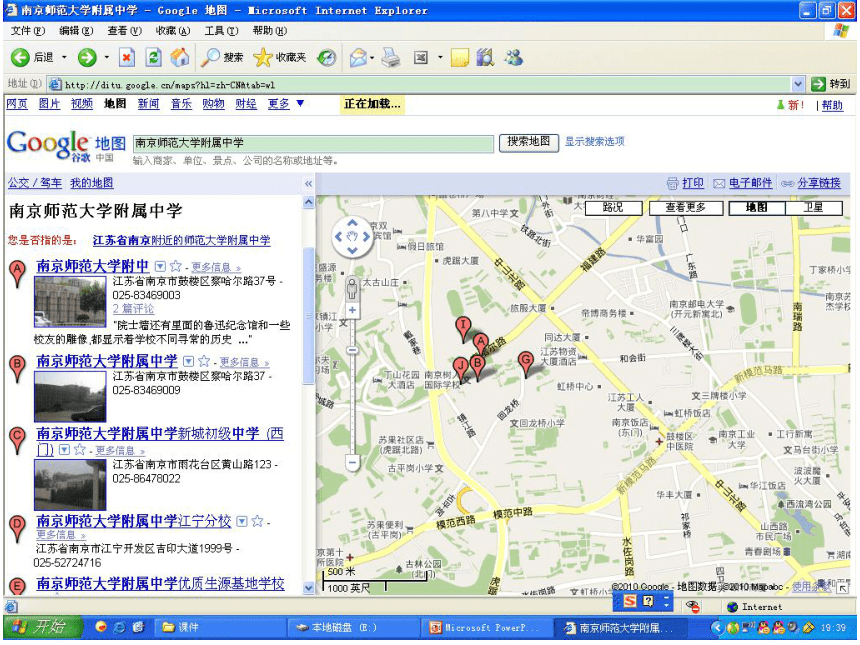Open the IE Search (搜索) toolbar button
Image resolution: width=860 pixels, height=645 pixels.
pos(222,57)
